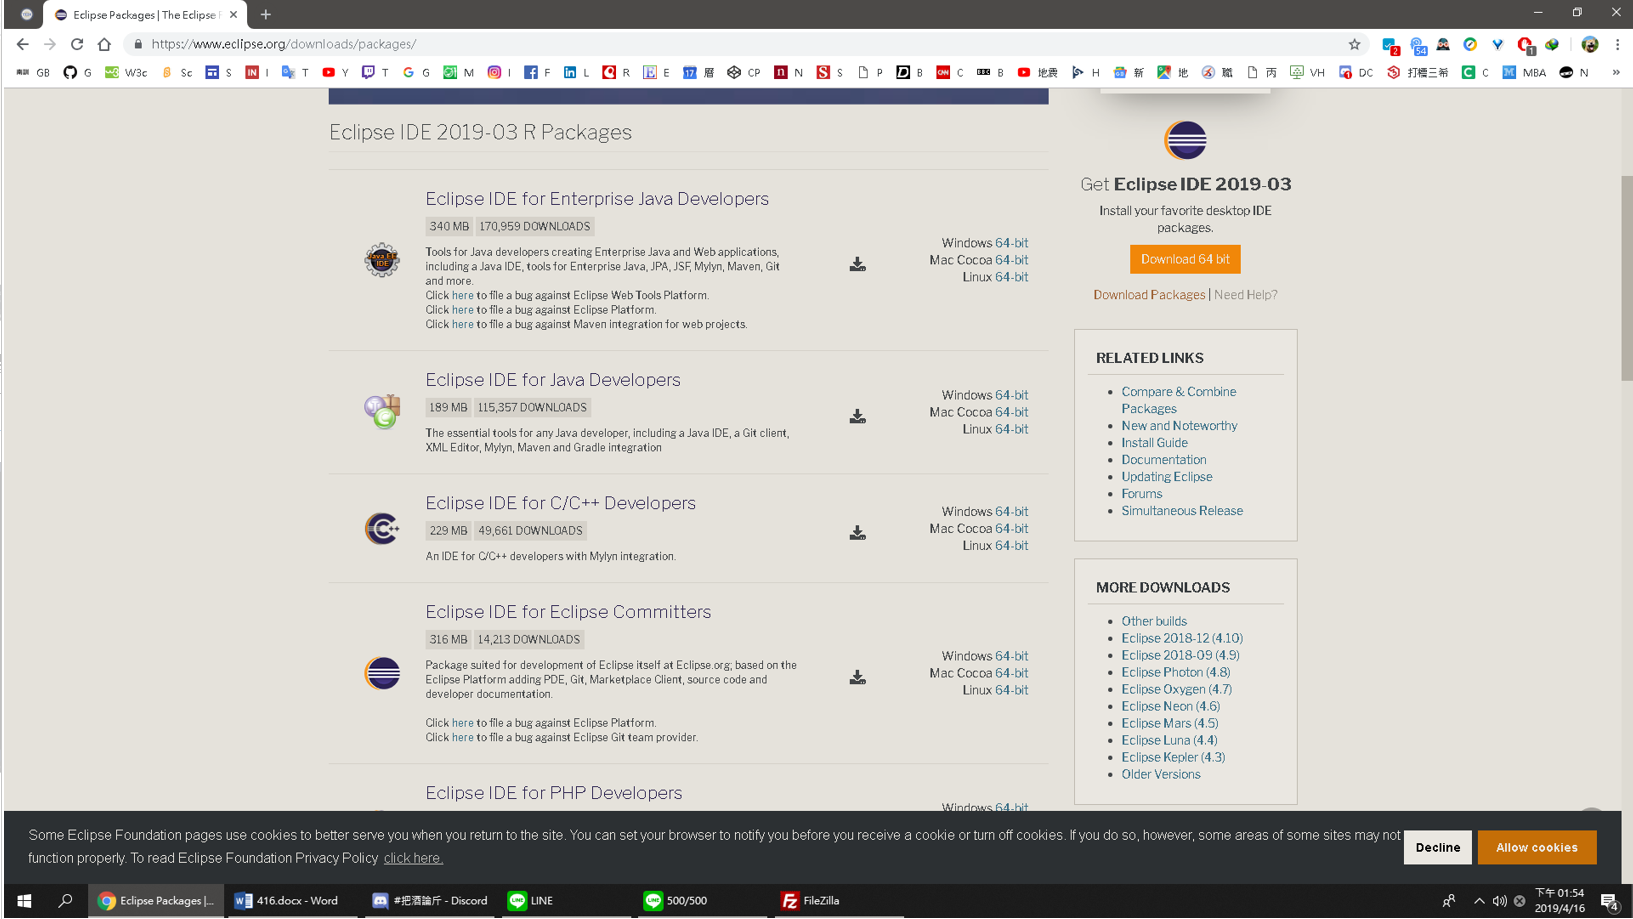1633x919 pixels.
Task: Click the Eclipse Committers package logo
Action: point(382,673)
